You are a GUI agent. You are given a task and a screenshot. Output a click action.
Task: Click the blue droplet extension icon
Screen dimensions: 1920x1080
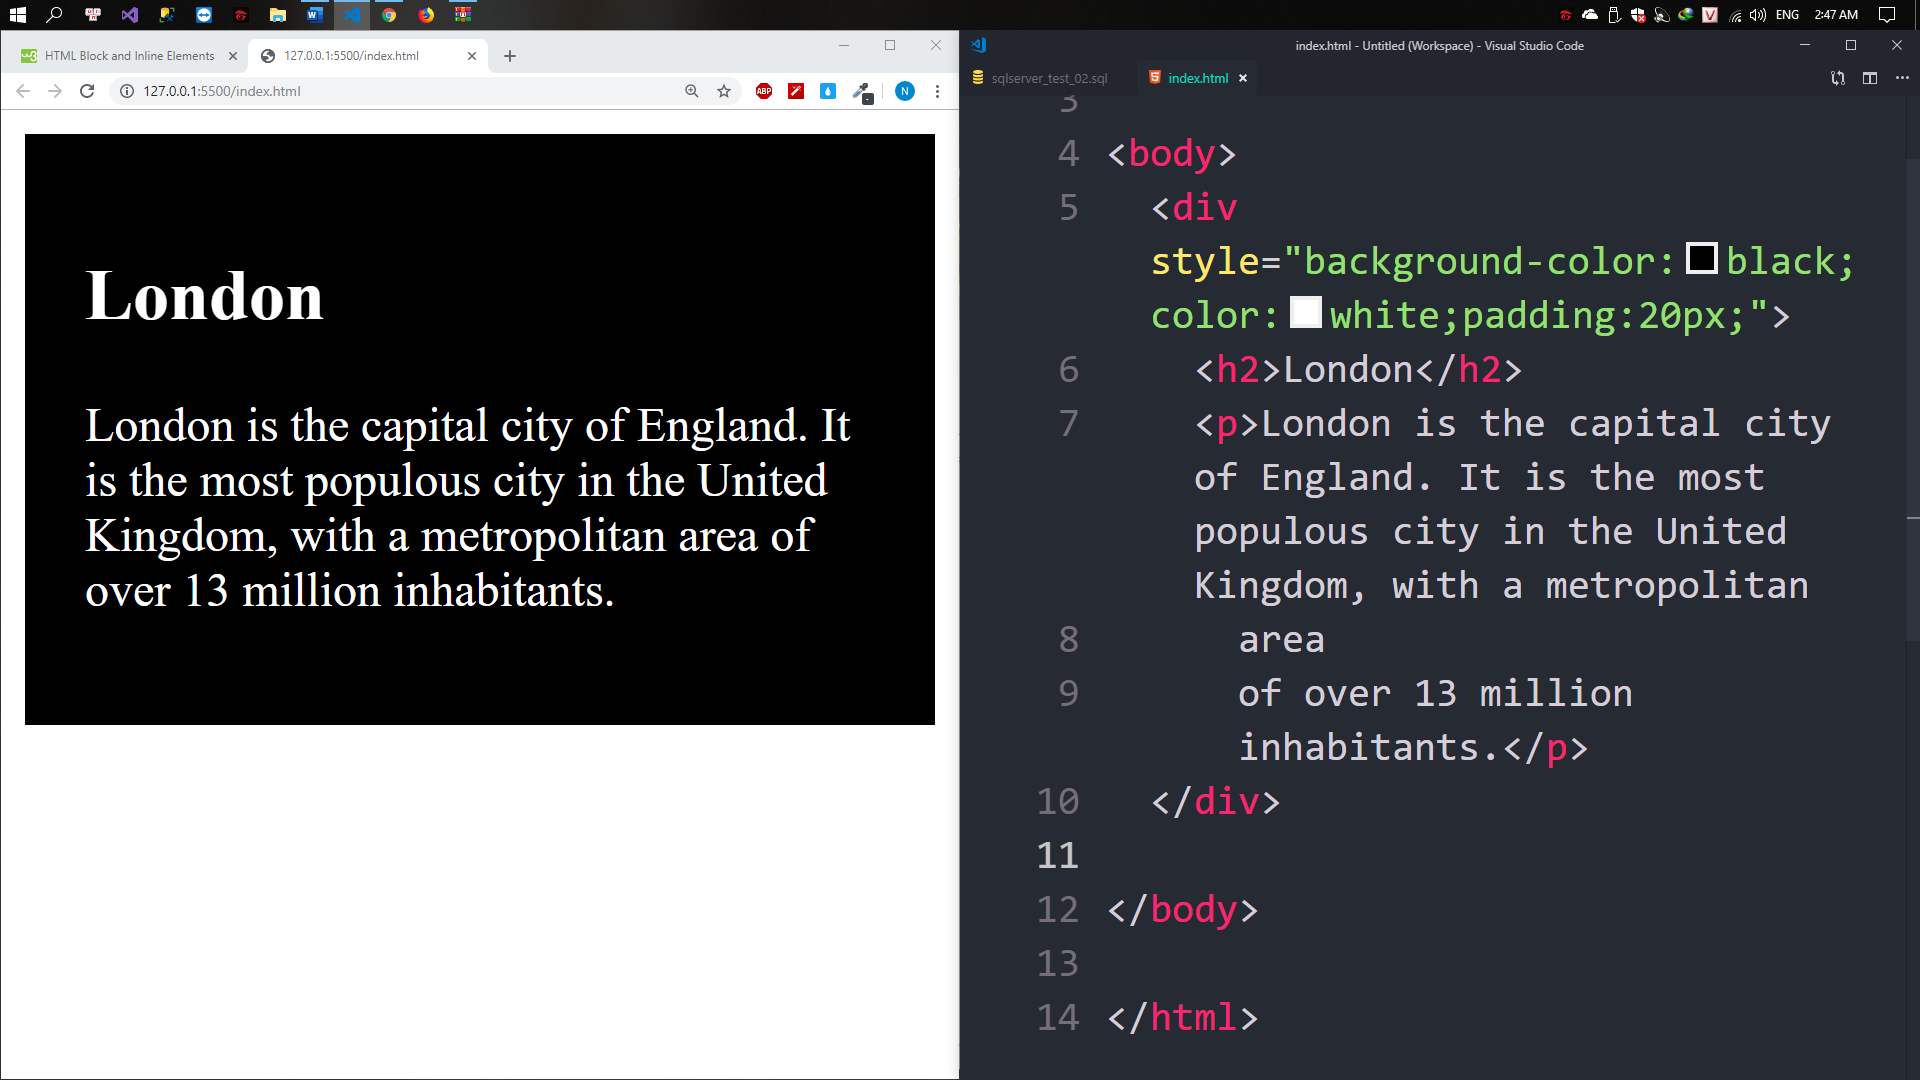[x=828, y=91]
